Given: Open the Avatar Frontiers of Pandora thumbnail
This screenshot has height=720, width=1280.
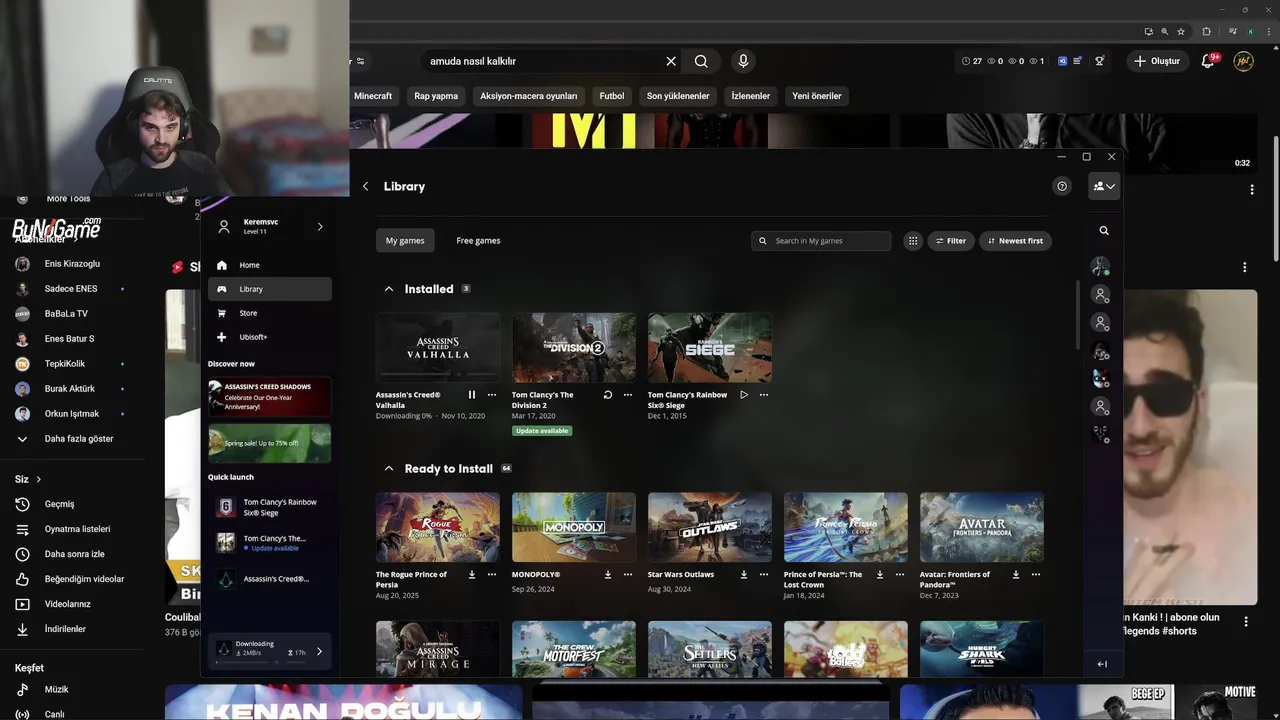Looking at the screenshot, I should click(x=982, y=527).
